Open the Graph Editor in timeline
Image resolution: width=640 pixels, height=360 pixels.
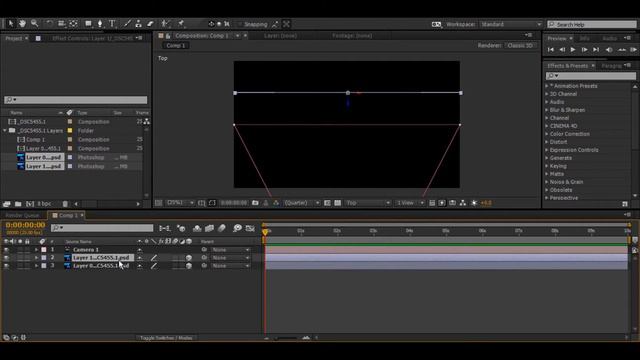tap(250, 228)
